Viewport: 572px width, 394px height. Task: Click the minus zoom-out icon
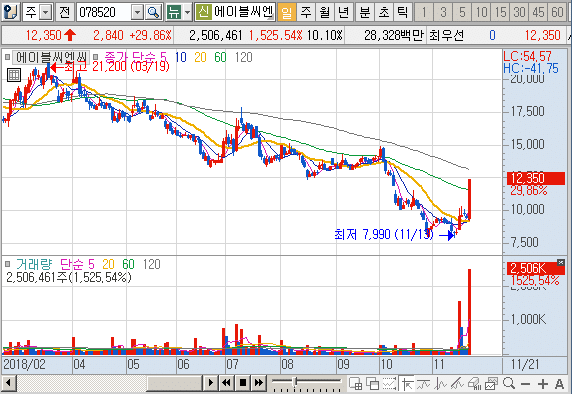(x=525, y=384)
